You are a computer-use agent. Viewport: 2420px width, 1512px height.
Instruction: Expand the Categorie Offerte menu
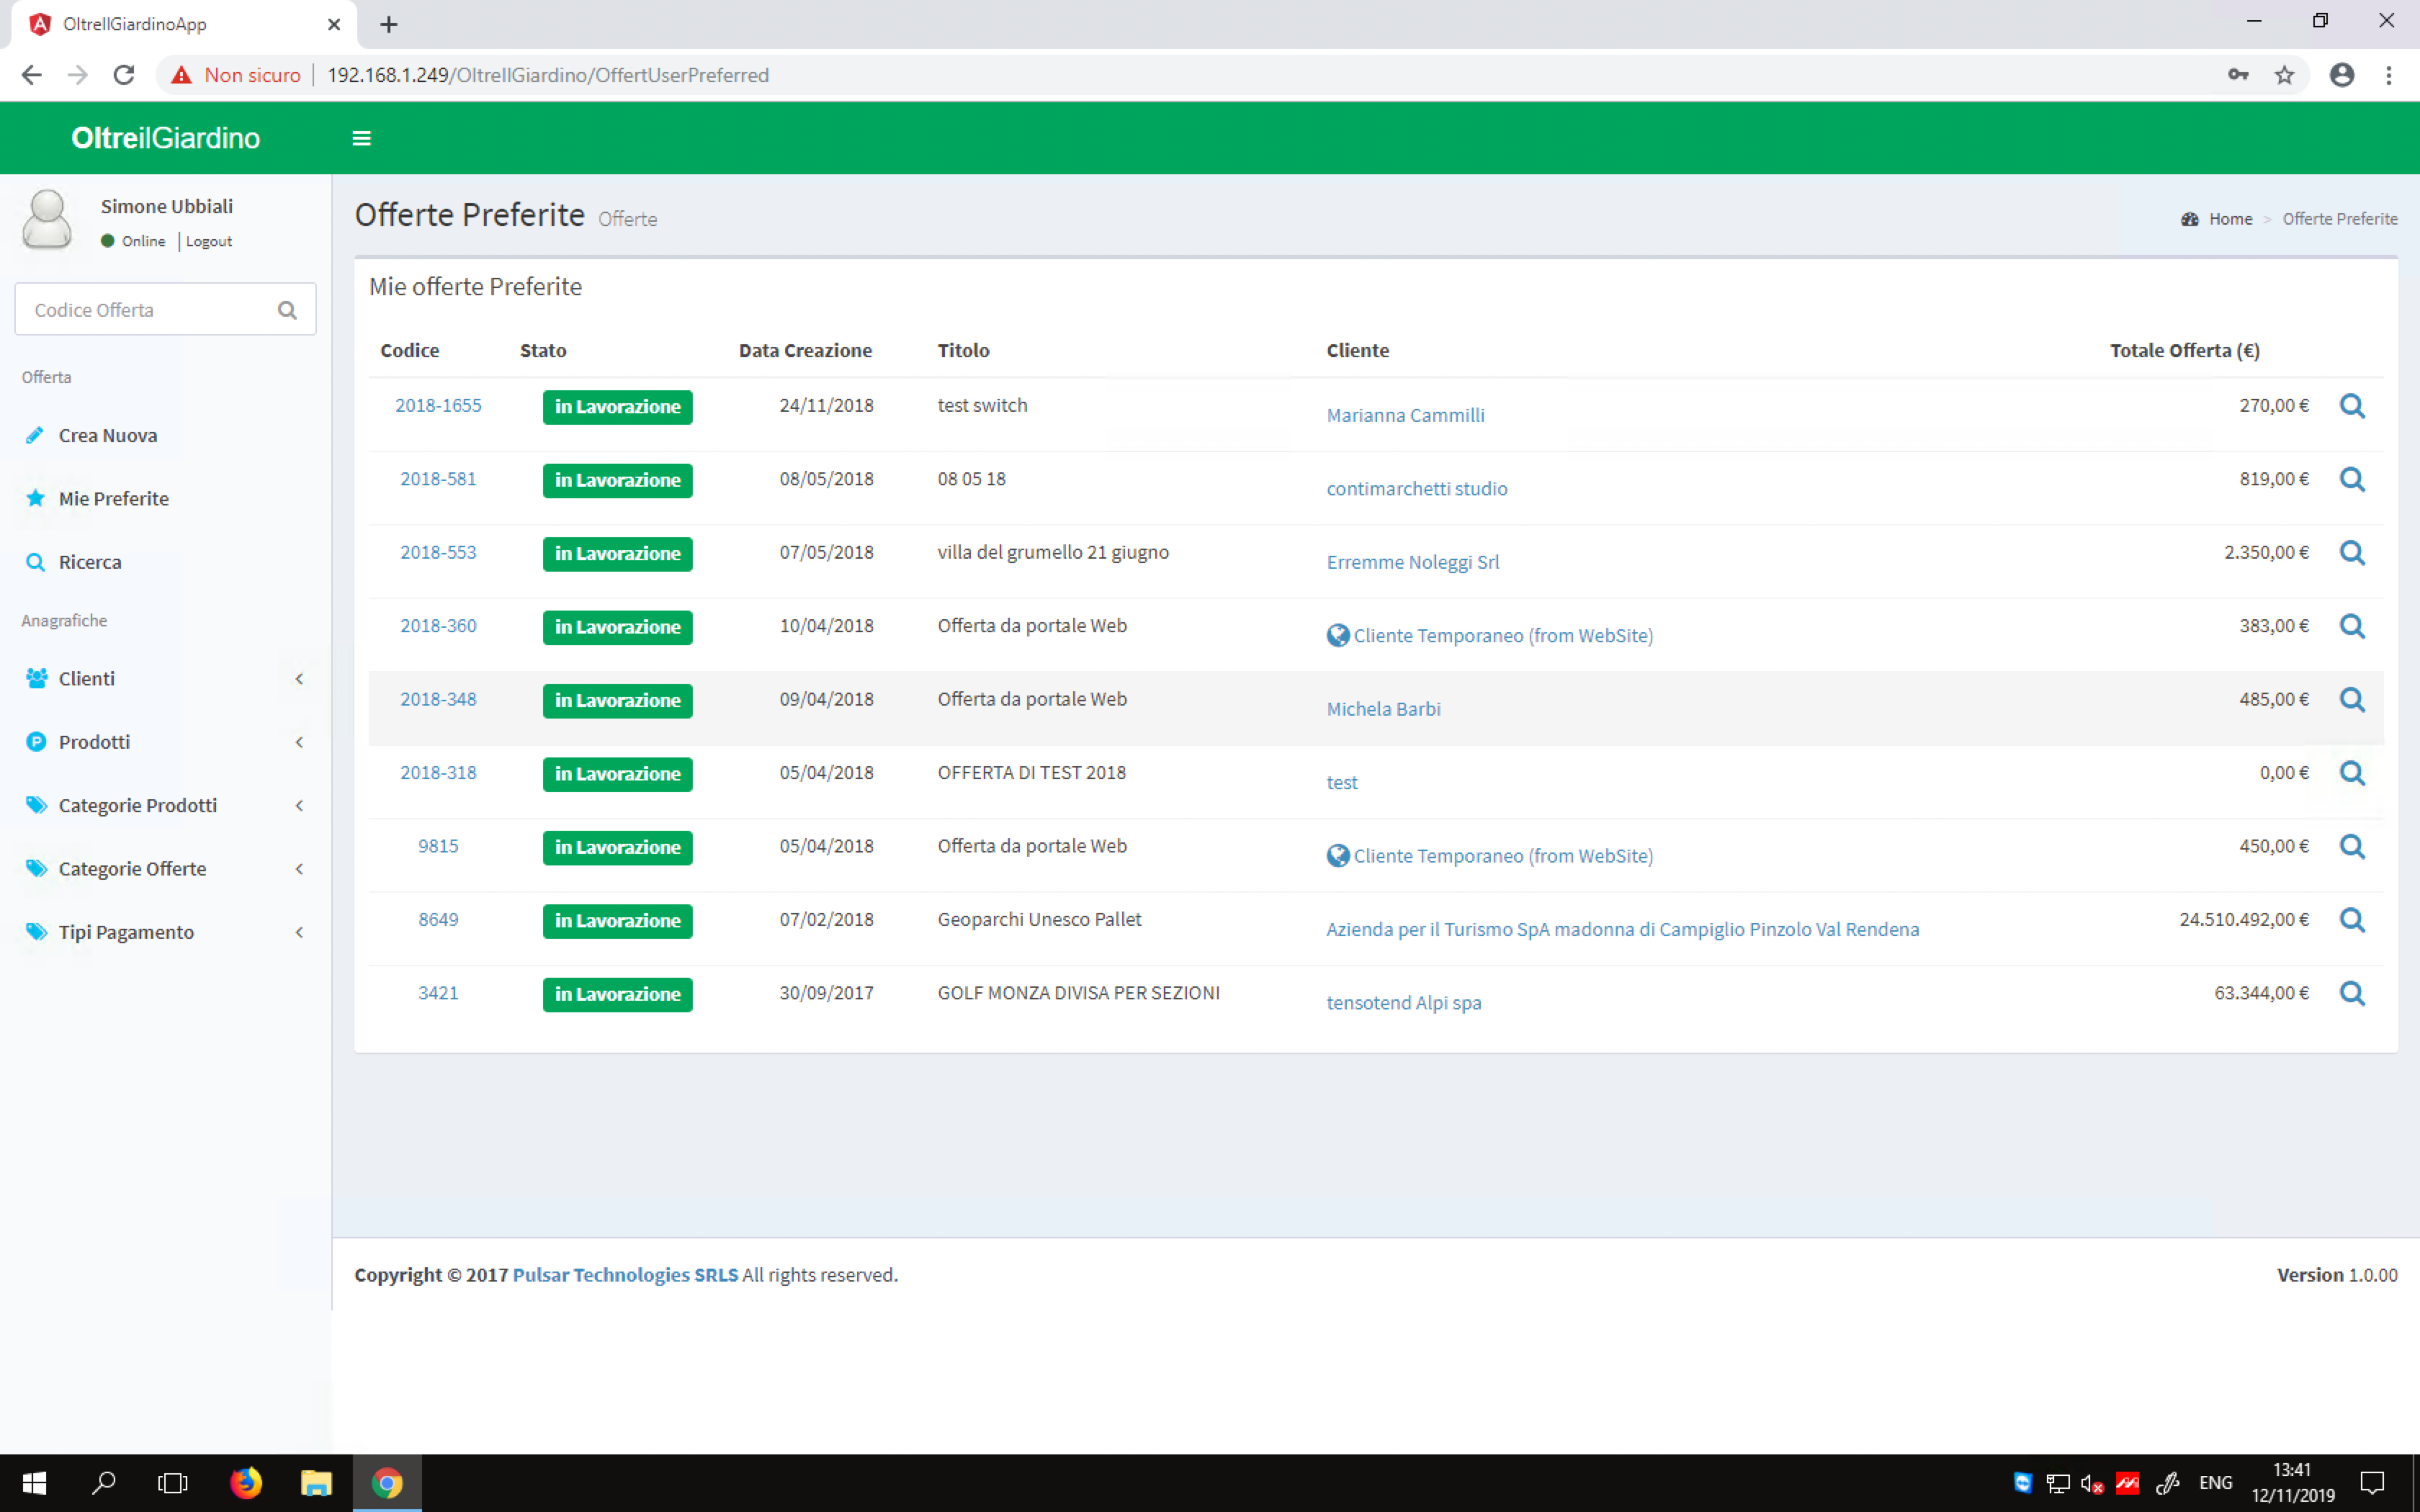coord(165,868)
